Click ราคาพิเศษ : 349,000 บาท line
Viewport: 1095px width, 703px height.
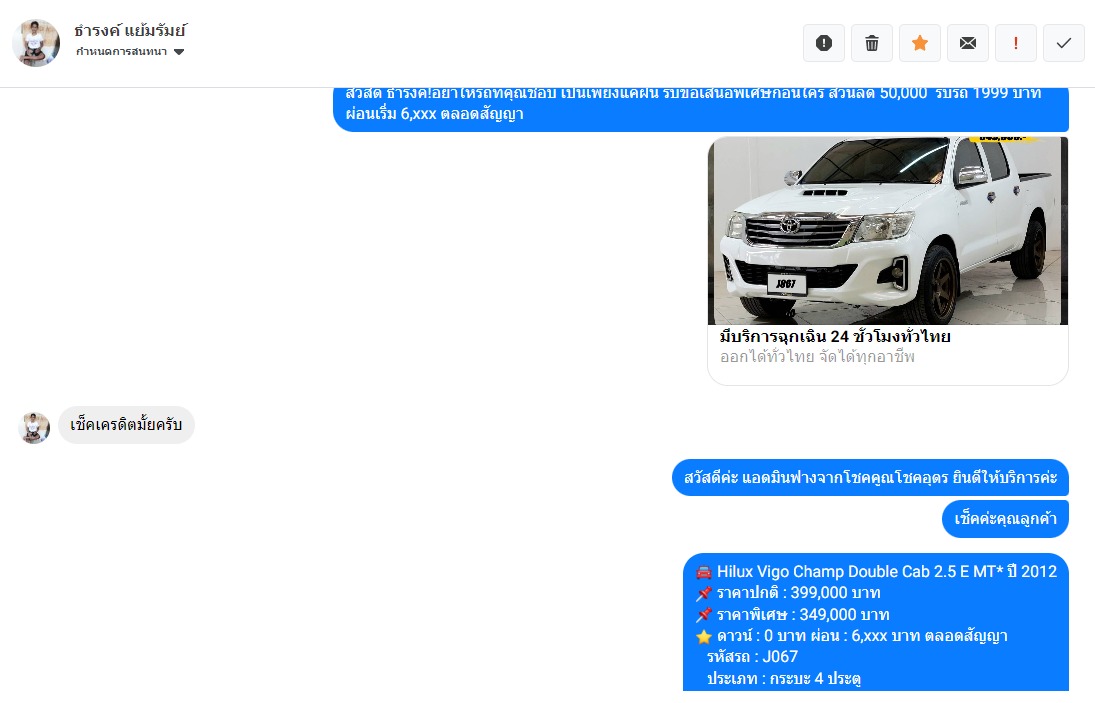(793, 615)
